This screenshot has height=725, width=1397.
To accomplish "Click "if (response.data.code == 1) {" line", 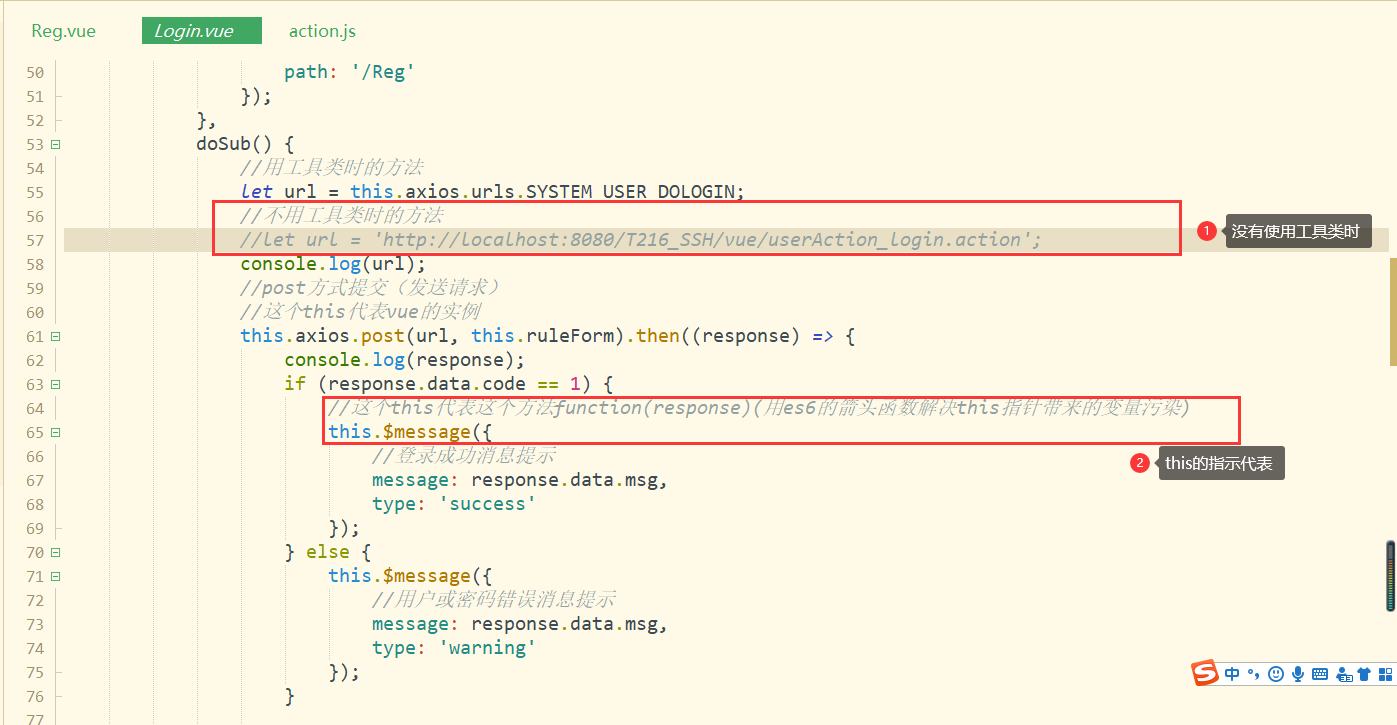I will point(448,384).
